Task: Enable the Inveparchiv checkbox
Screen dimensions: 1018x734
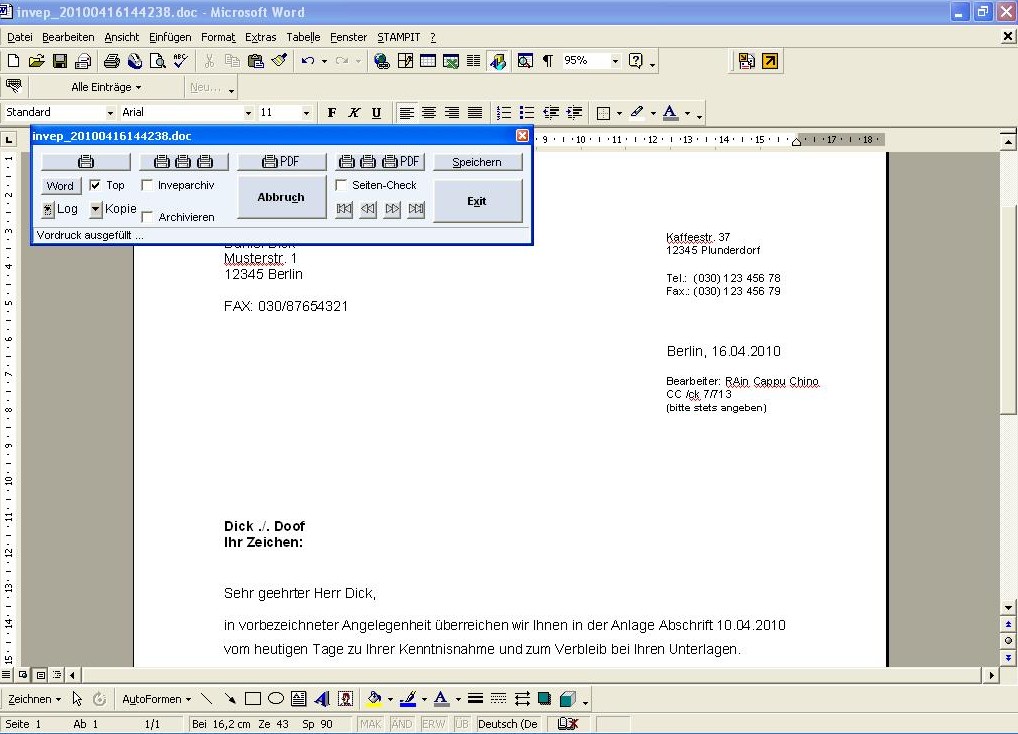Action: tap(147, 185)
